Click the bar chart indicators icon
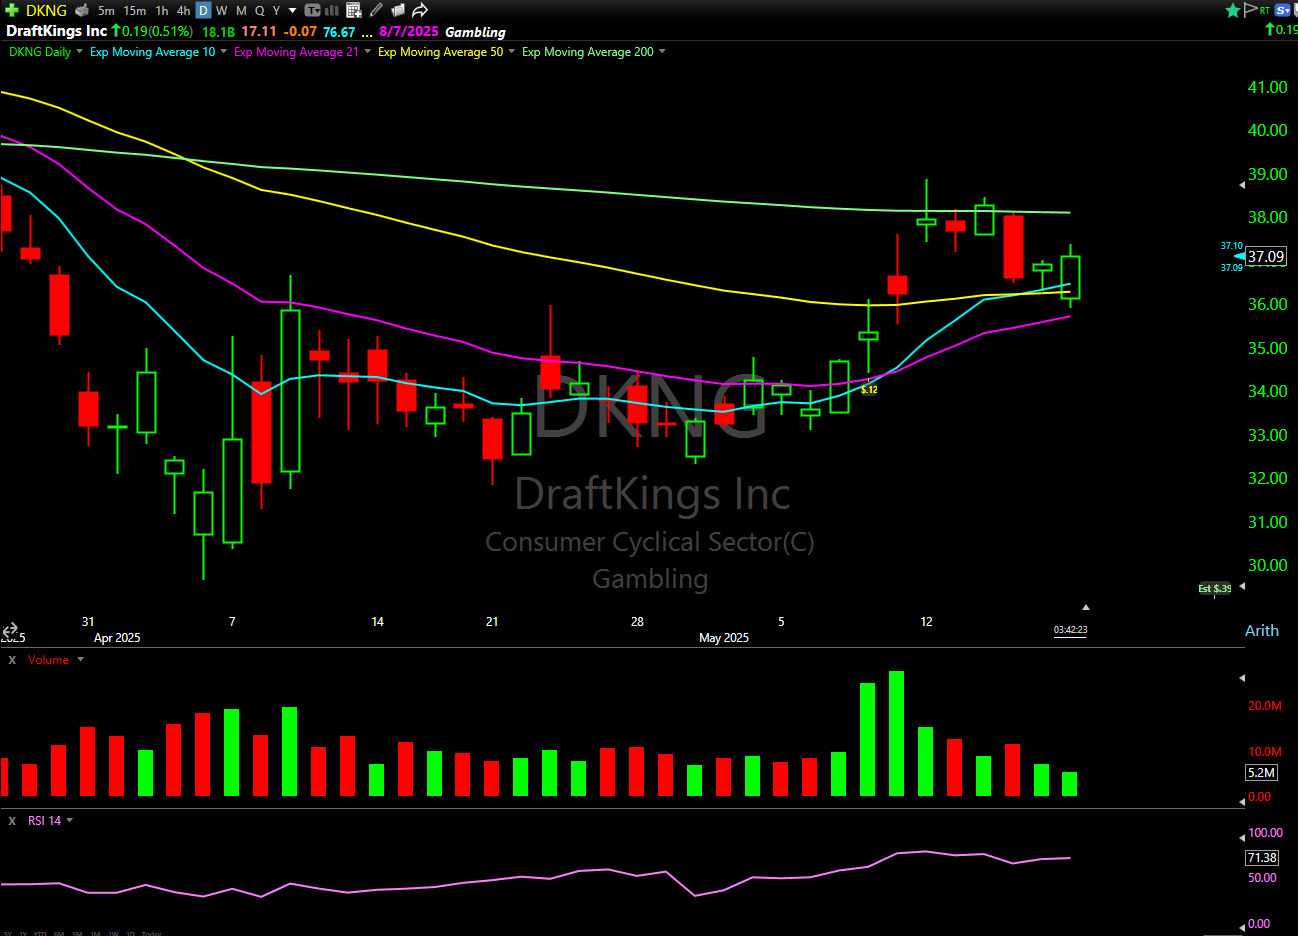Screen dimensions: 1298x936 332,11
